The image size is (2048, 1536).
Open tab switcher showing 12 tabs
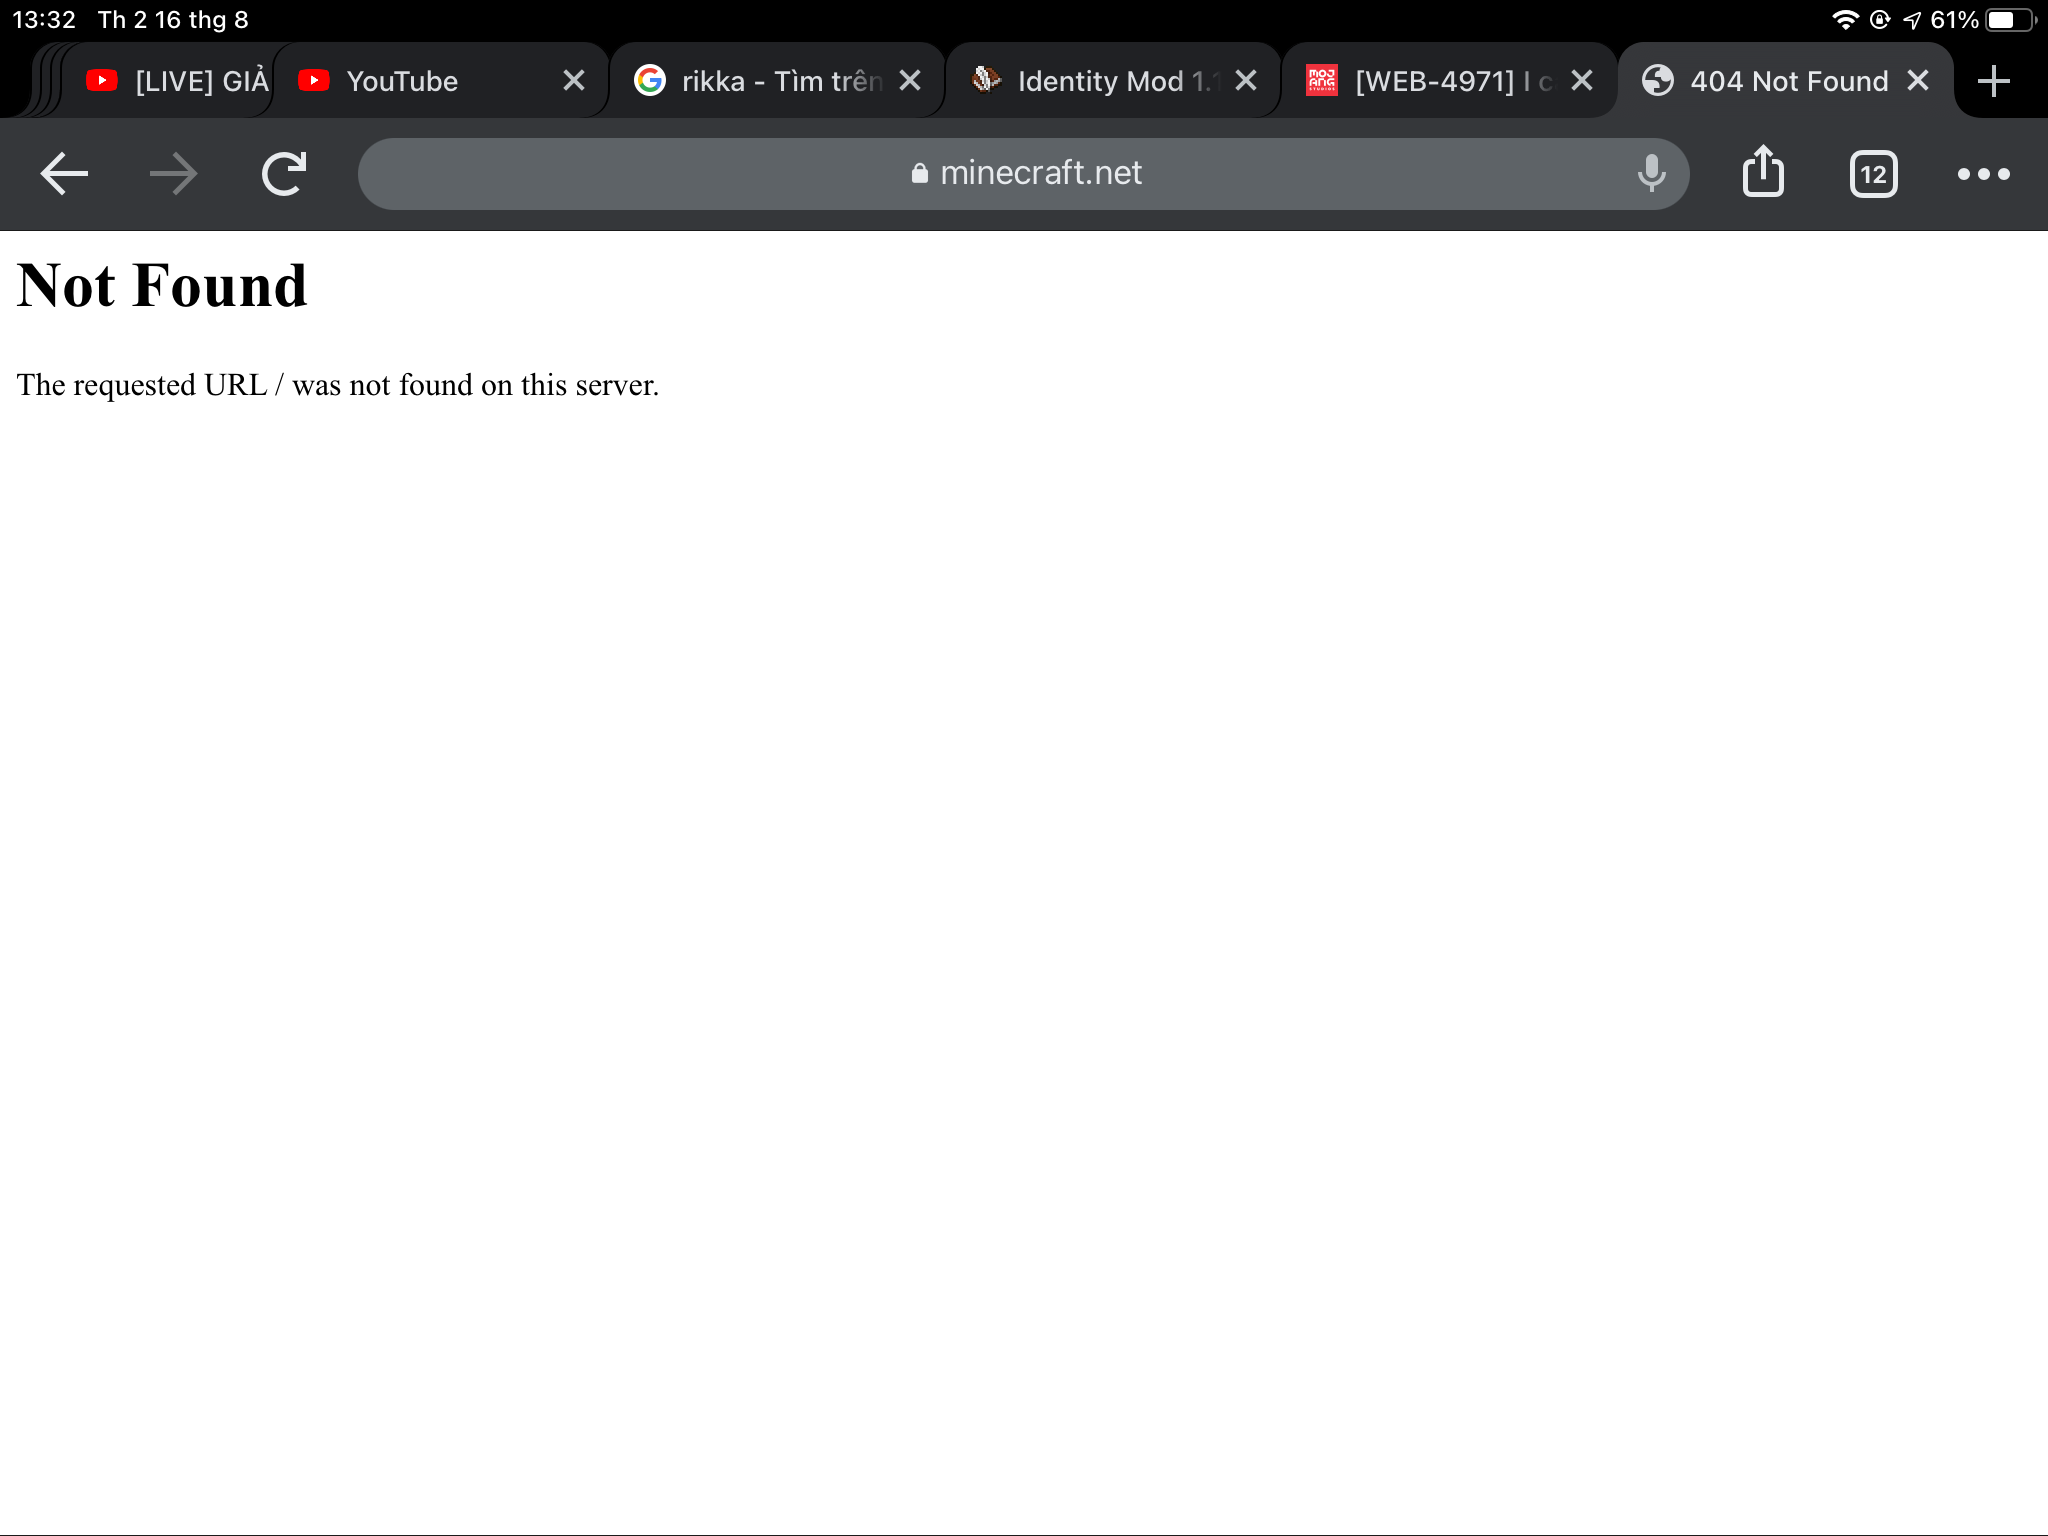tap(1873, 175)
